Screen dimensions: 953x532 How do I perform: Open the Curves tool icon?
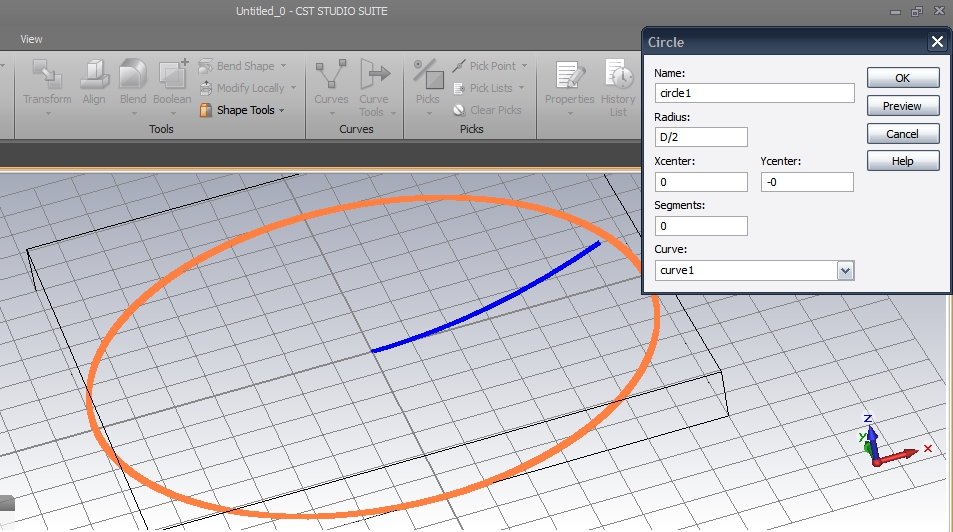click(x=331, y=76)
